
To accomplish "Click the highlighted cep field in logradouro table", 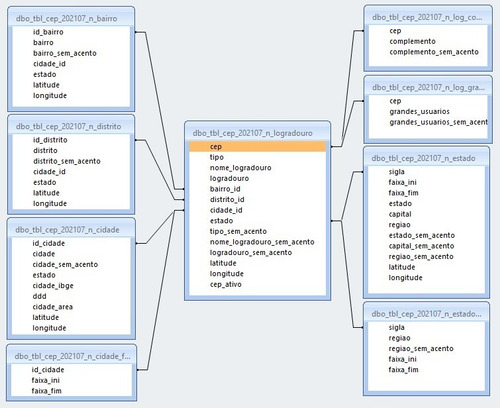I will tap(257, 146).
